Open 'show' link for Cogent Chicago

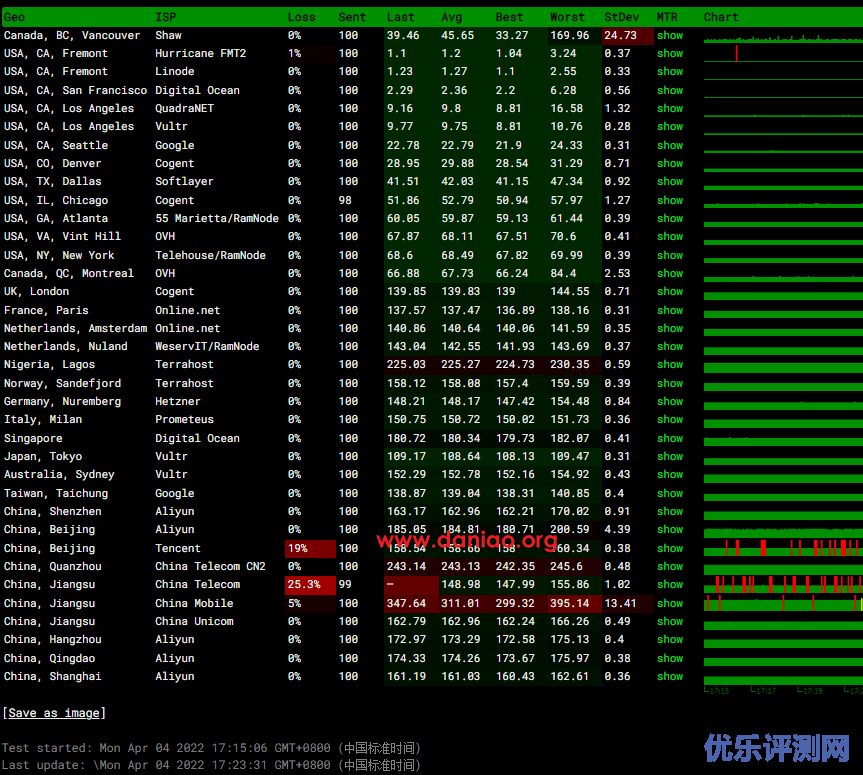coord(670,200)
